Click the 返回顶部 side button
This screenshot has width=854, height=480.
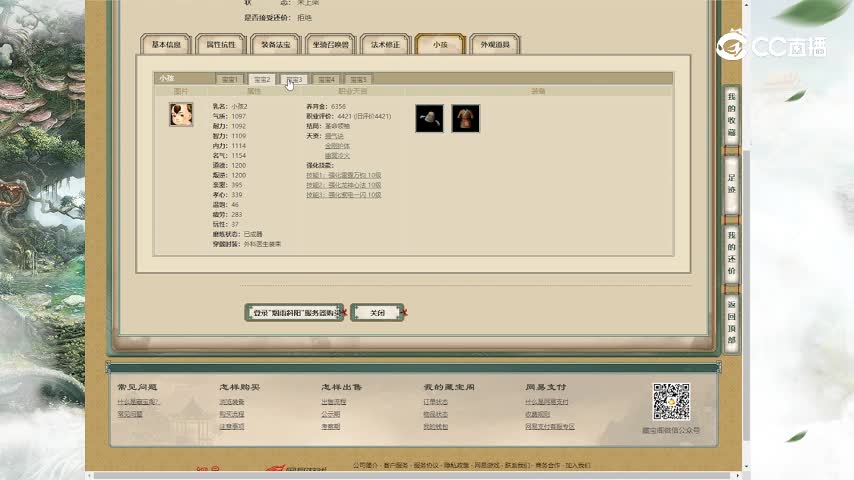[x=731, y=322]
